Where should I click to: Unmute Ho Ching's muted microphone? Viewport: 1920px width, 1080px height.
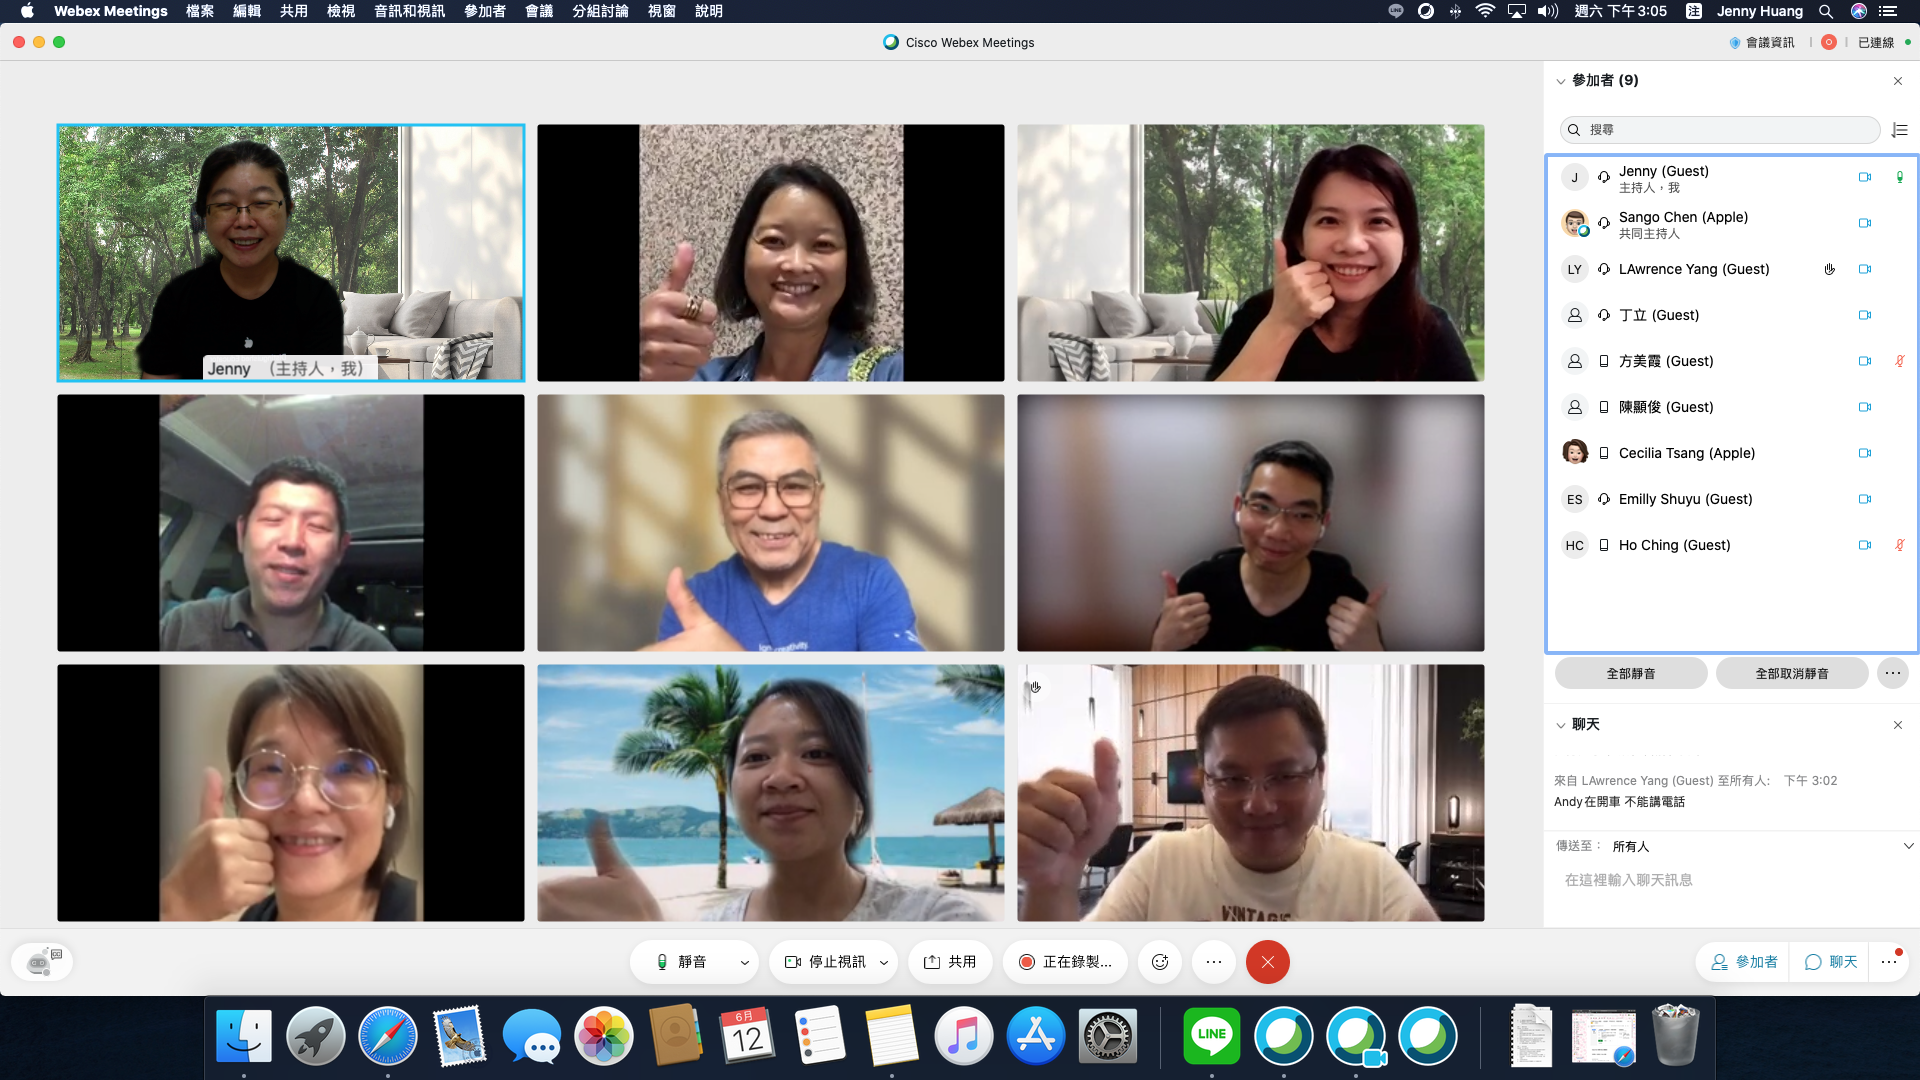click(x=1899, y=545)
